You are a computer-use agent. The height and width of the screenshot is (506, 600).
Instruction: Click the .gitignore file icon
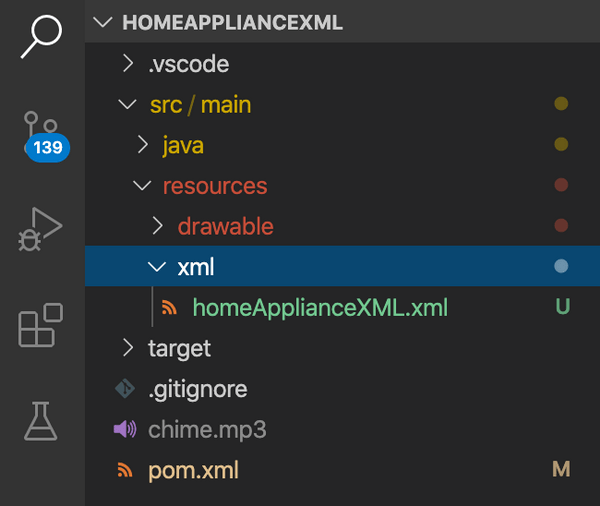[x=125, y=389]
